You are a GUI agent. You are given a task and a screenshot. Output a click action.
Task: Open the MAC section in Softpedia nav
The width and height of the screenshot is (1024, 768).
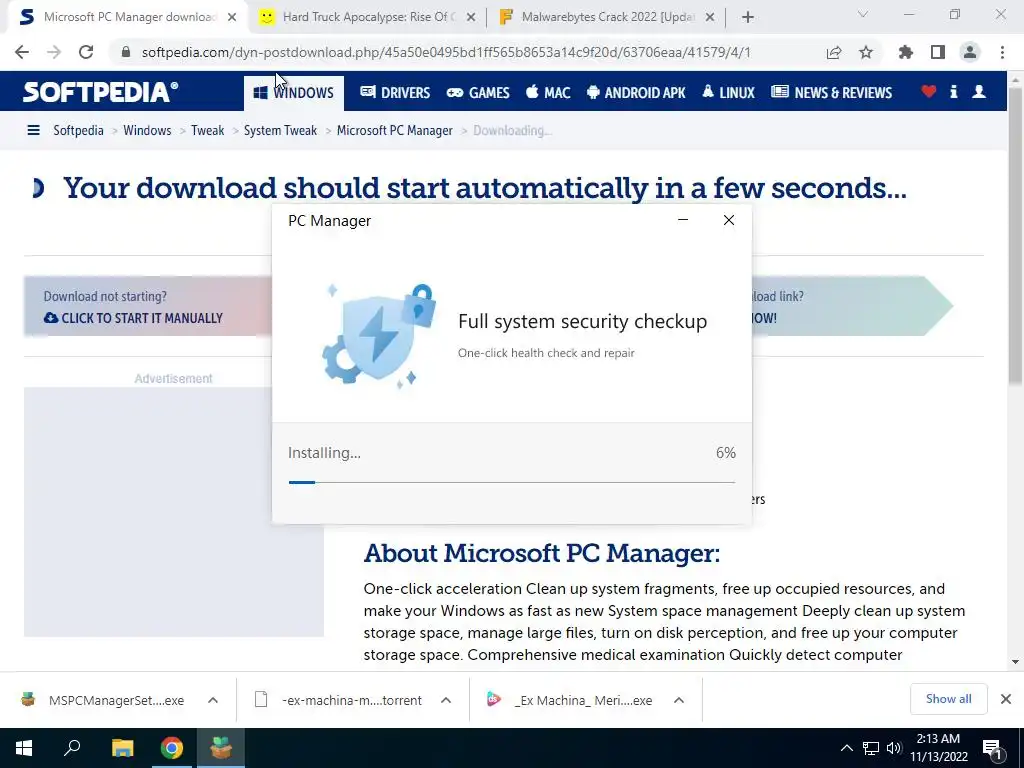tap(548, 93)
